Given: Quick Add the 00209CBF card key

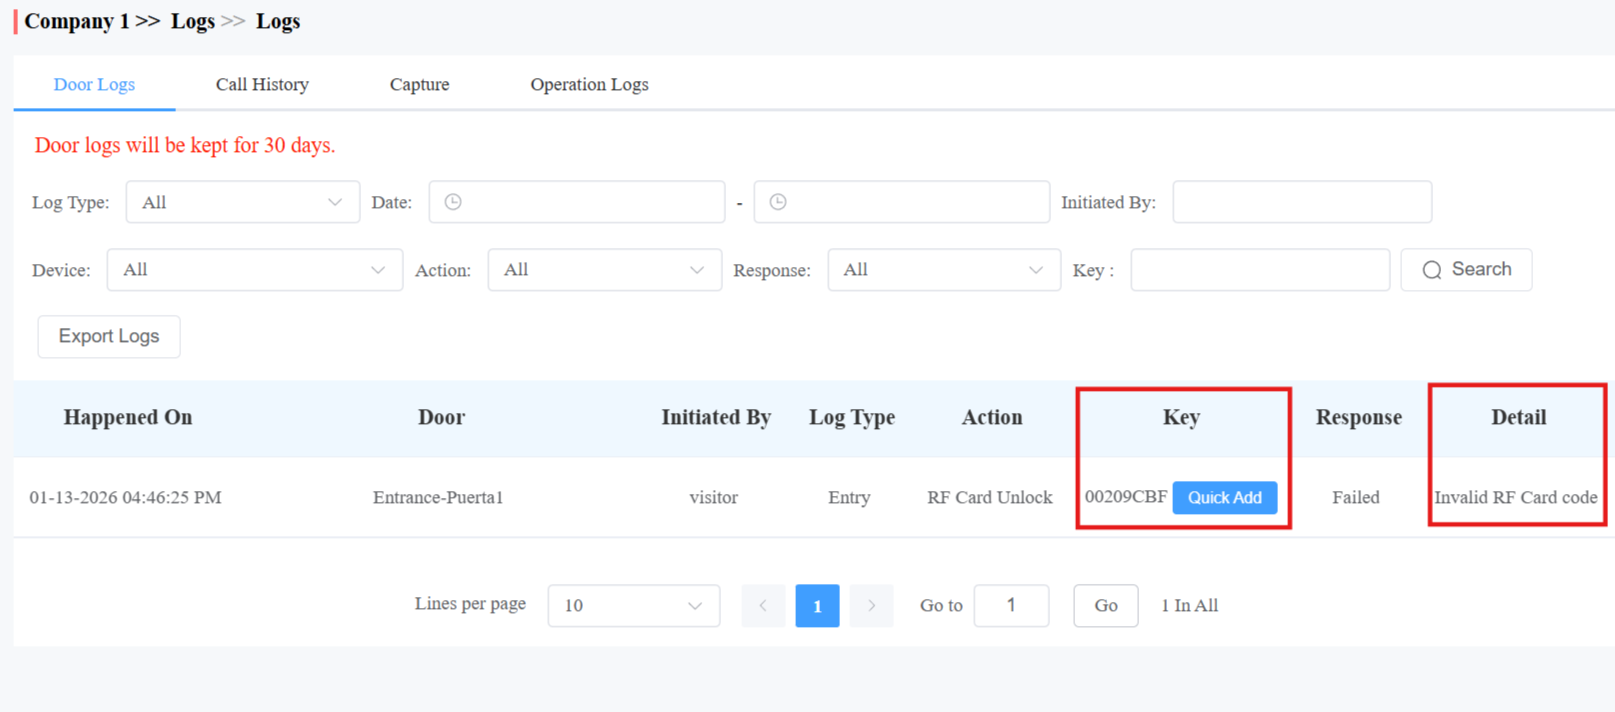Looking at the screenshot, I should (x=1225, y=498).
